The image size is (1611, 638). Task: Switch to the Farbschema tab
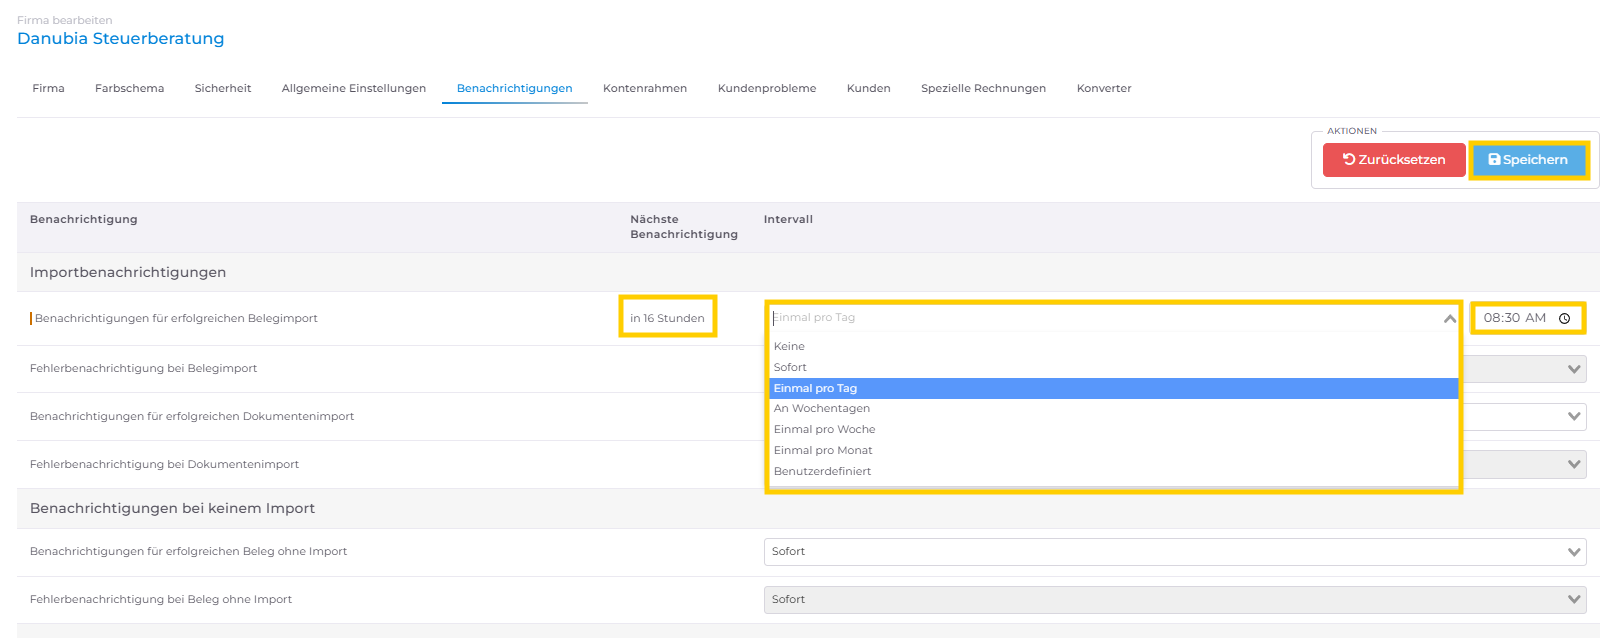tap(129, 88)
